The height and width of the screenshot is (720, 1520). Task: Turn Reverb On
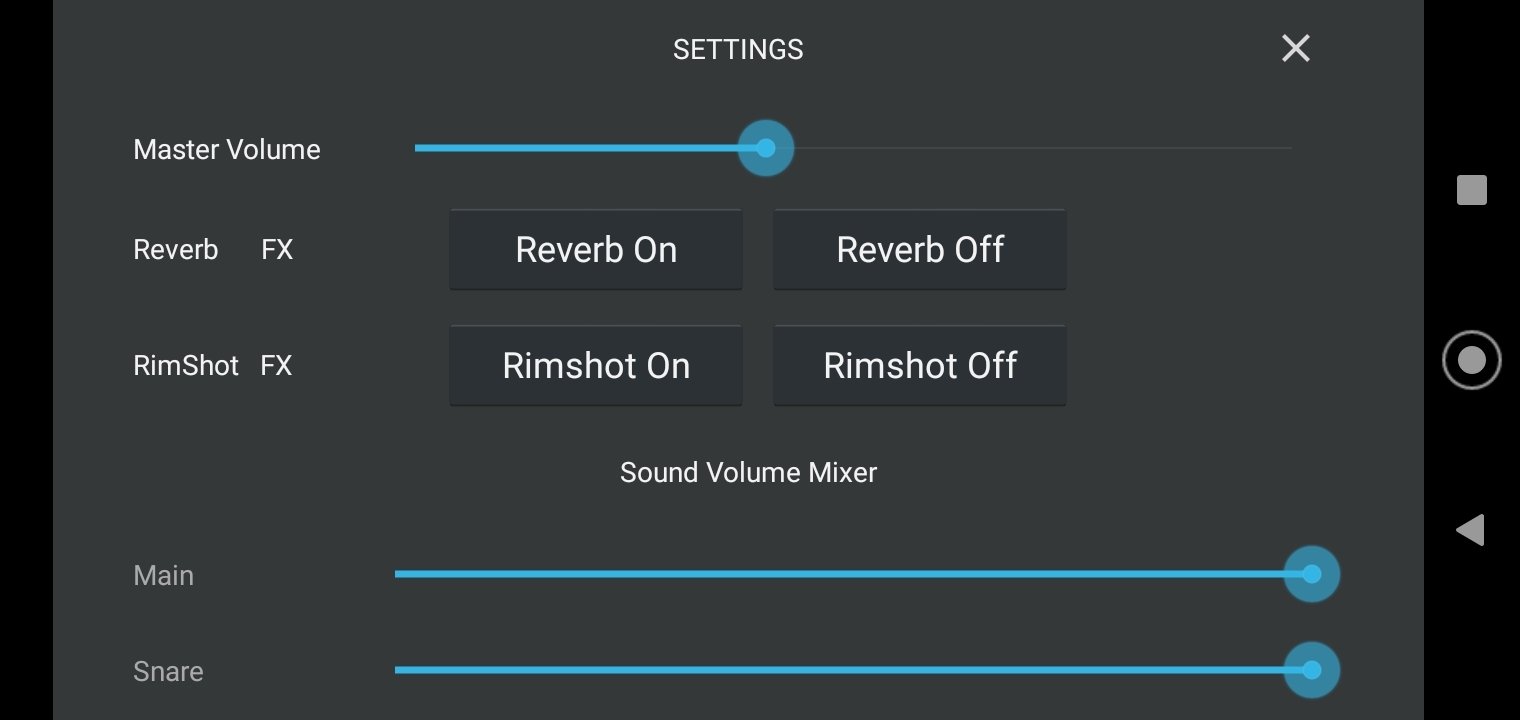[x=596, y=249]
